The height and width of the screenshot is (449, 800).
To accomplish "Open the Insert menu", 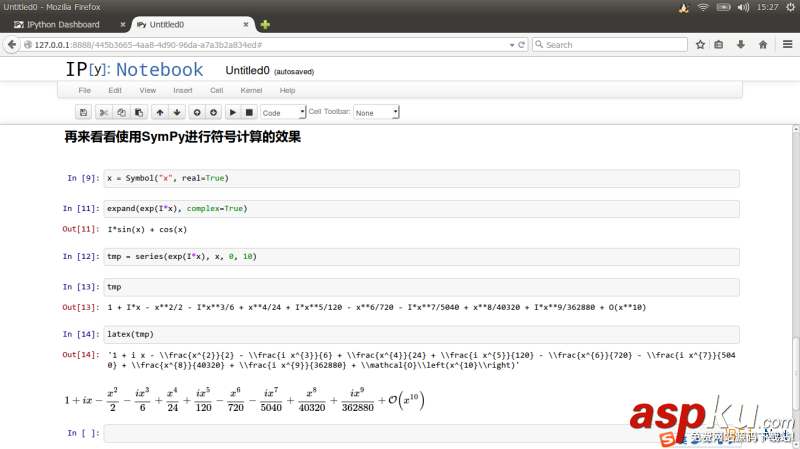I will click(183, 90).
